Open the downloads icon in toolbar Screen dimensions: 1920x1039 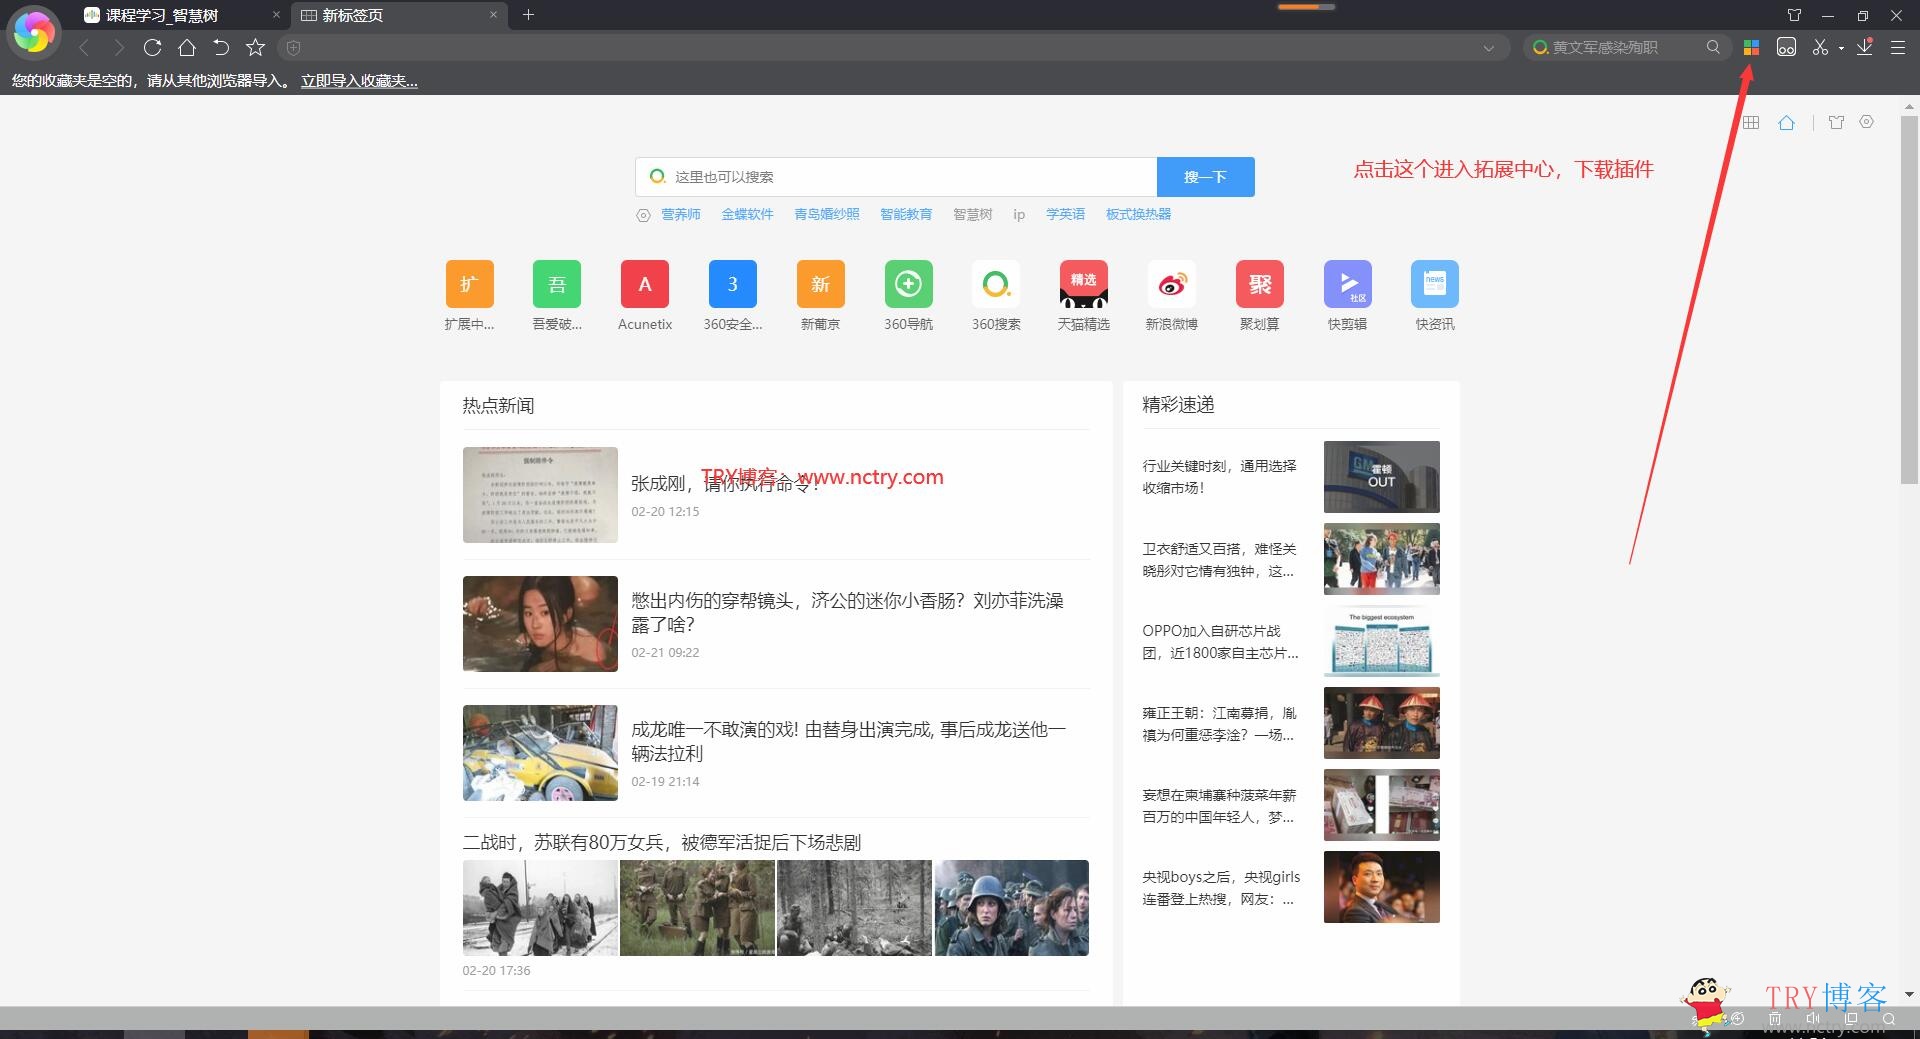pyautogui.click(x=1865, y=47)
